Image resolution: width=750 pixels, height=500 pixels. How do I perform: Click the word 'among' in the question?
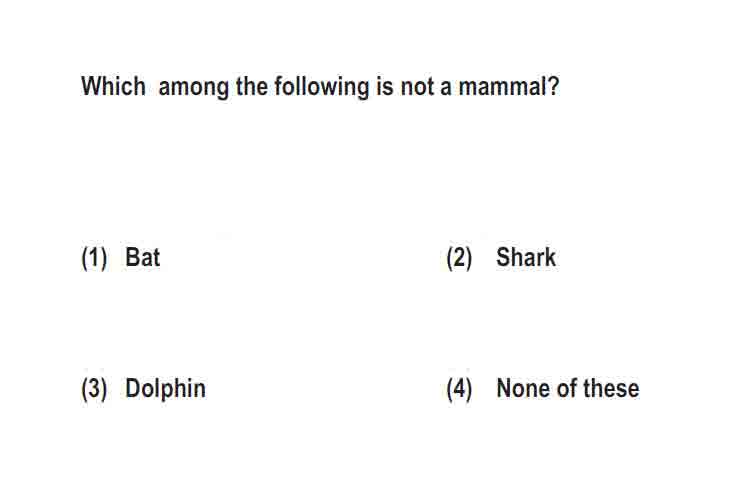193,89
